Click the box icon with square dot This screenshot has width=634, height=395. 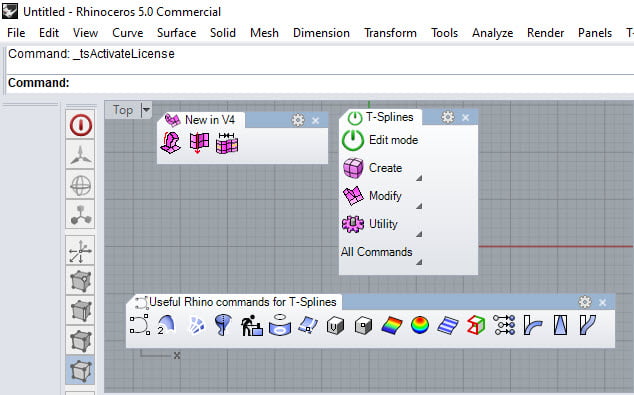pos(363,325)
